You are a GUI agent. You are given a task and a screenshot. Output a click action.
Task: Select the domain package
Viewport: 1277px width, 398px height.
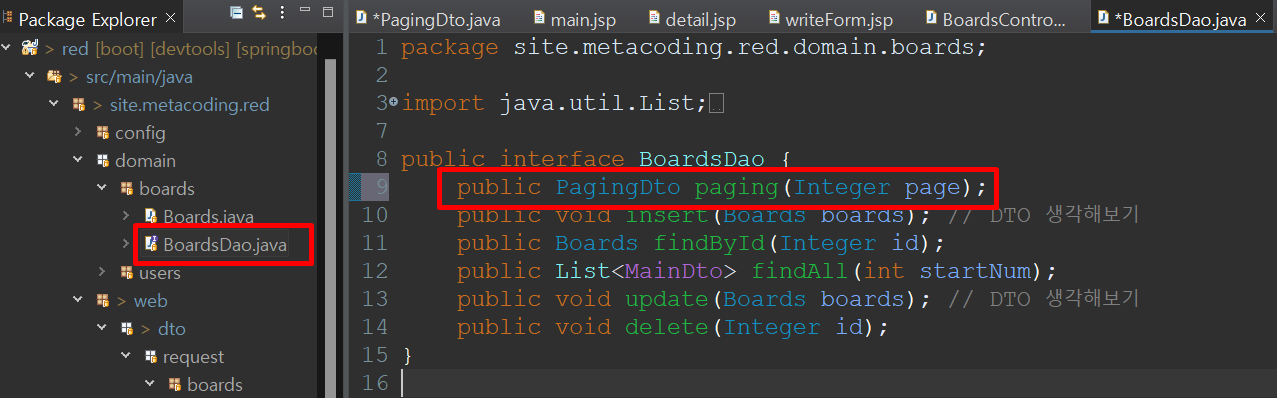145,160
